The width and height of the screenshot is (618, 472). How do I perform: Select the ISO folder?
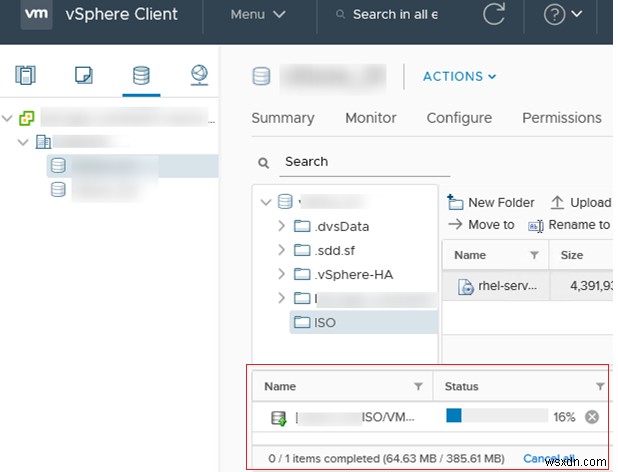(x=363, y=322)
